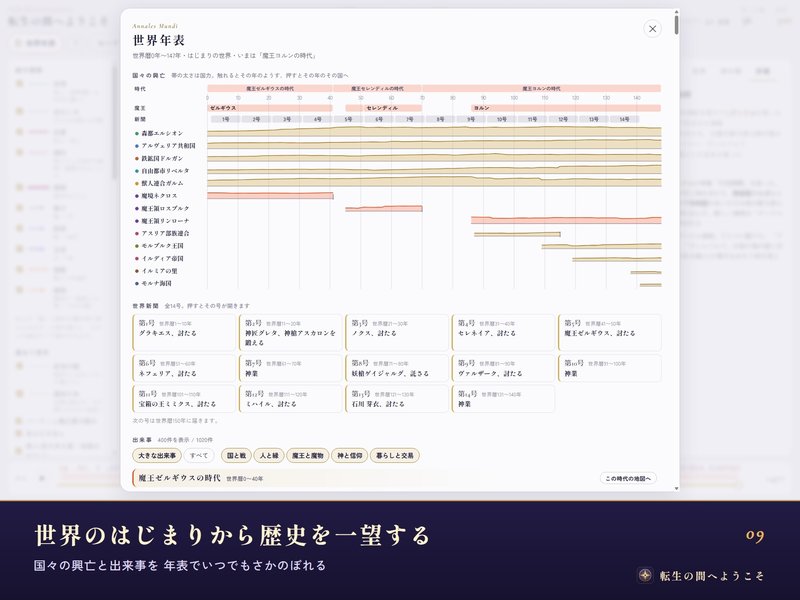Click the 森都エルシオン country label
This screenshot has height=600, width=800.
[162, 133]
